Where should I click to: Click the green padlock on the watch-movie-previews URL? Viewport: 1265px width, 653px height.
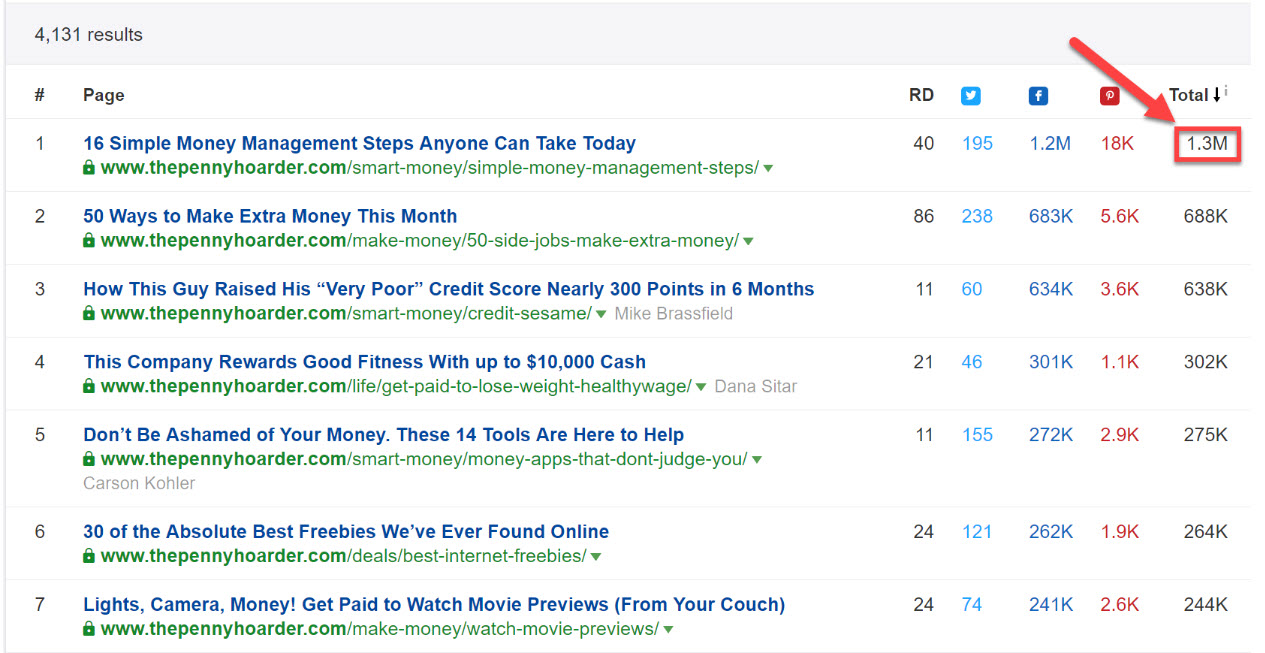(x=89, y=629)
